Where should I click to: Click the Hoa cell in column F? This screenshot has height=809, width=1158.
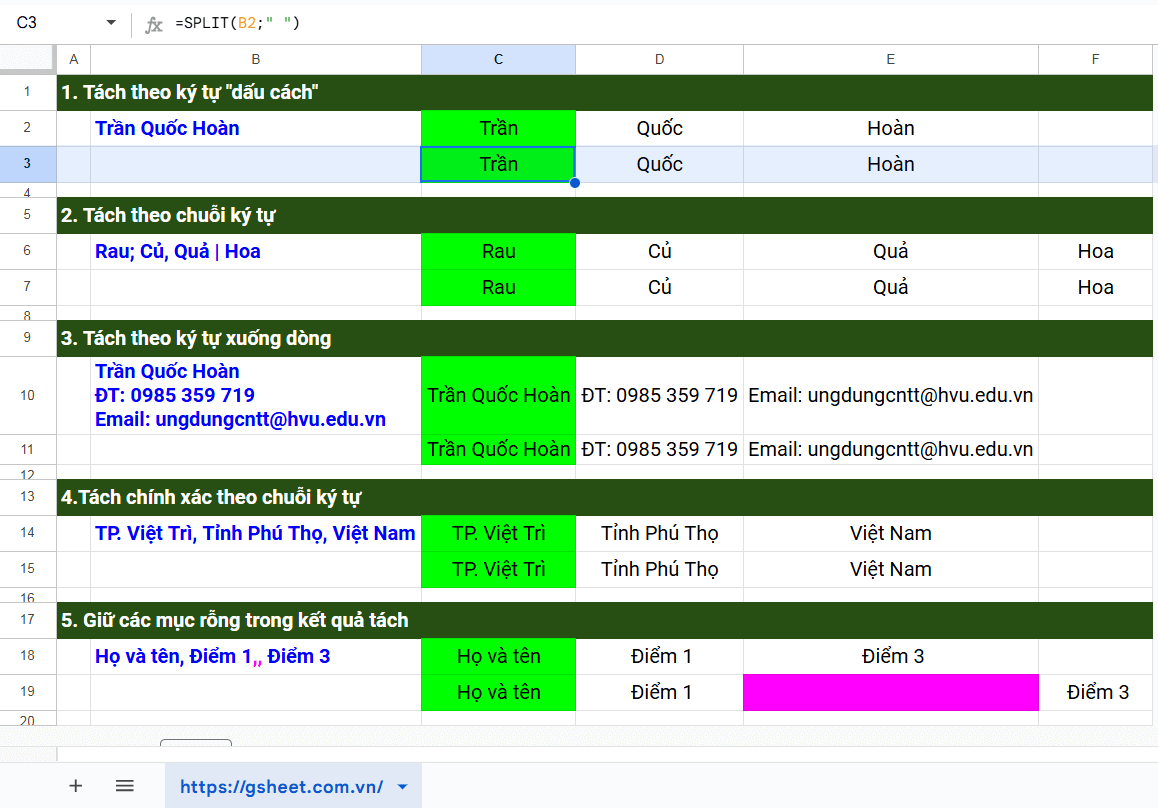[1096, 251]
